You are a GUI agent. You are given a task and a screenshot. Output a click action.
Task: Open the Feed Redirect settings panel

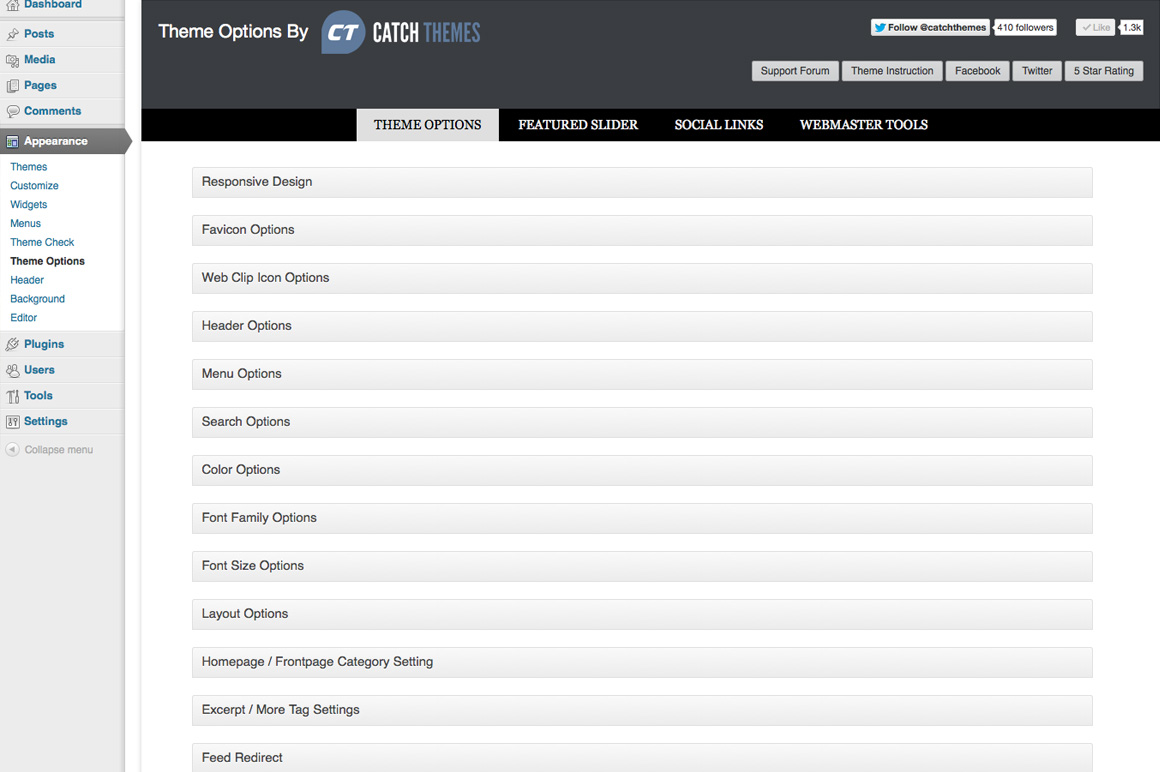(641, 757)
